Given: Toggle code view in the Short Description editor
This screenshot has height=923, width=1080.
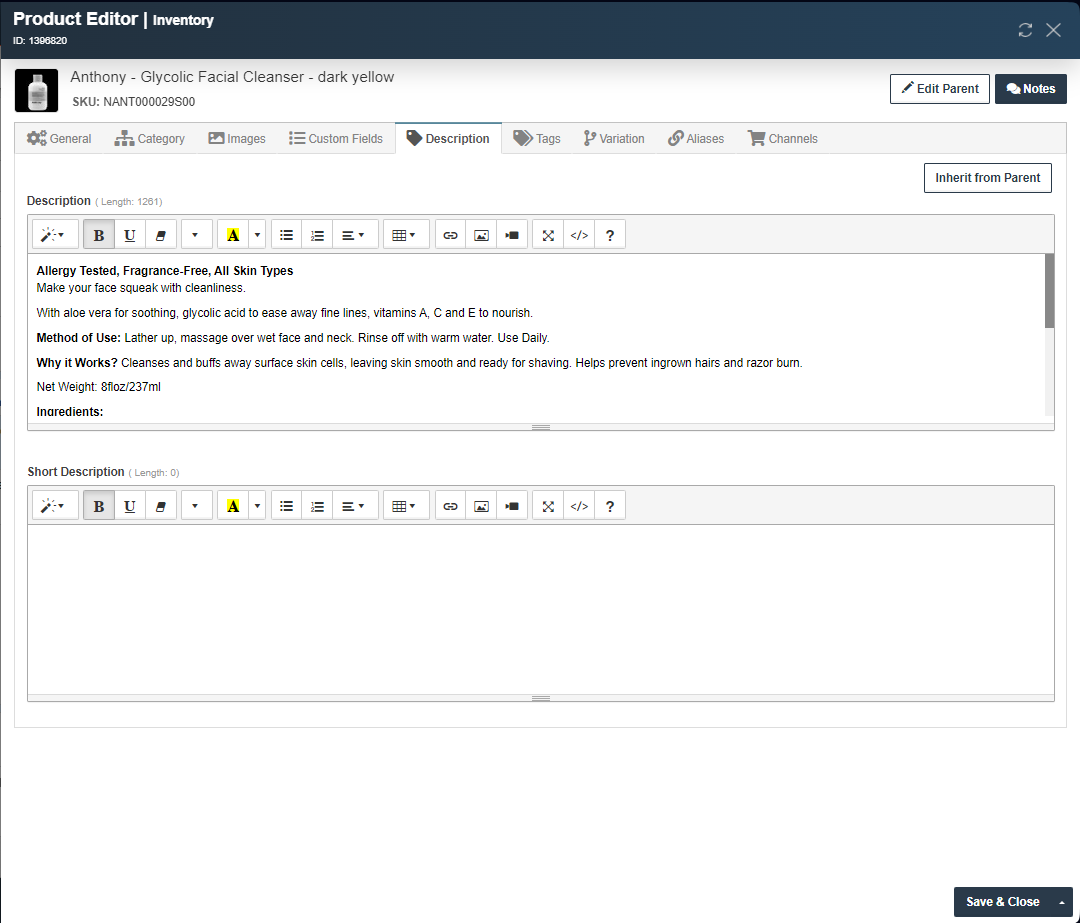Looking at the screenshot, I should pyautogui.click(x=579, y=506).
